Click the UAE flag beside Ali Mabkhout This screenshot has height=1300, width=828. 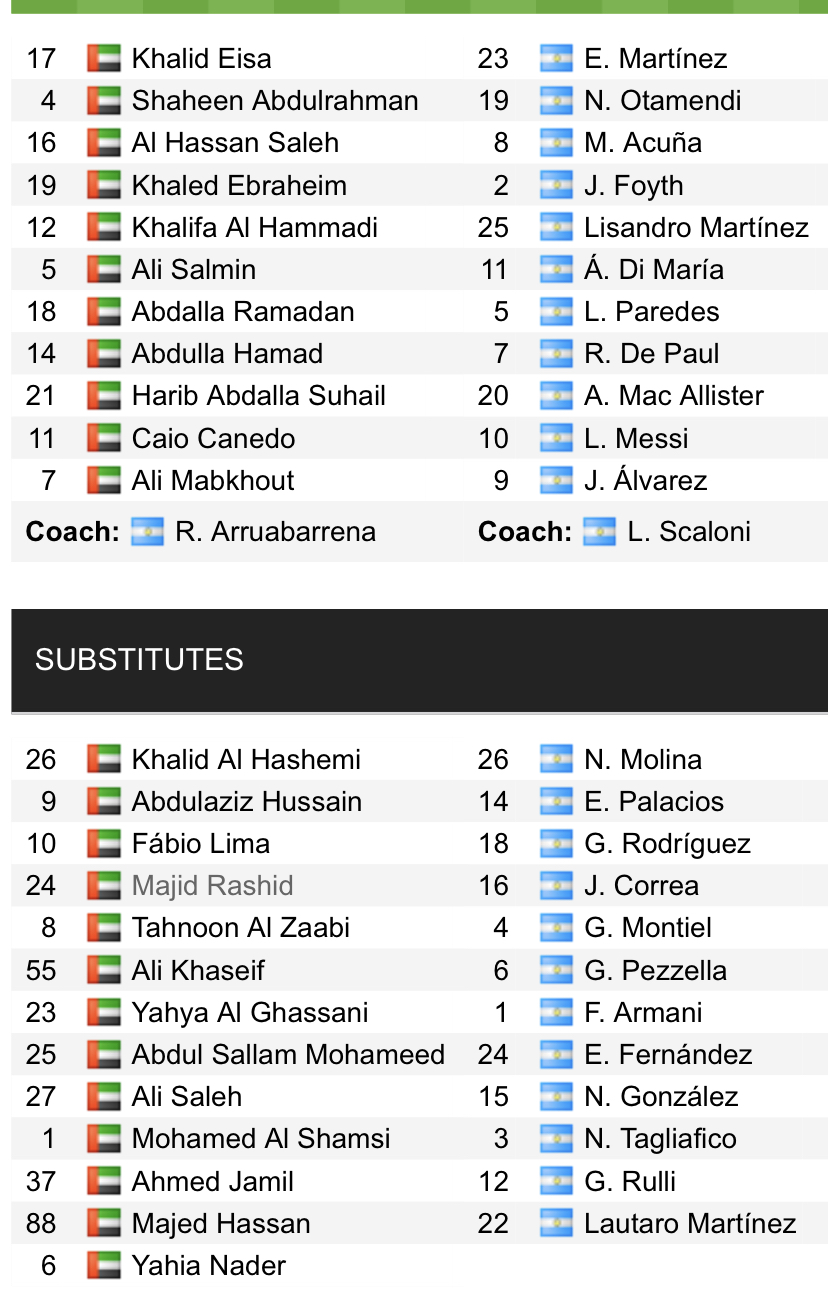(x=103, y=480)
